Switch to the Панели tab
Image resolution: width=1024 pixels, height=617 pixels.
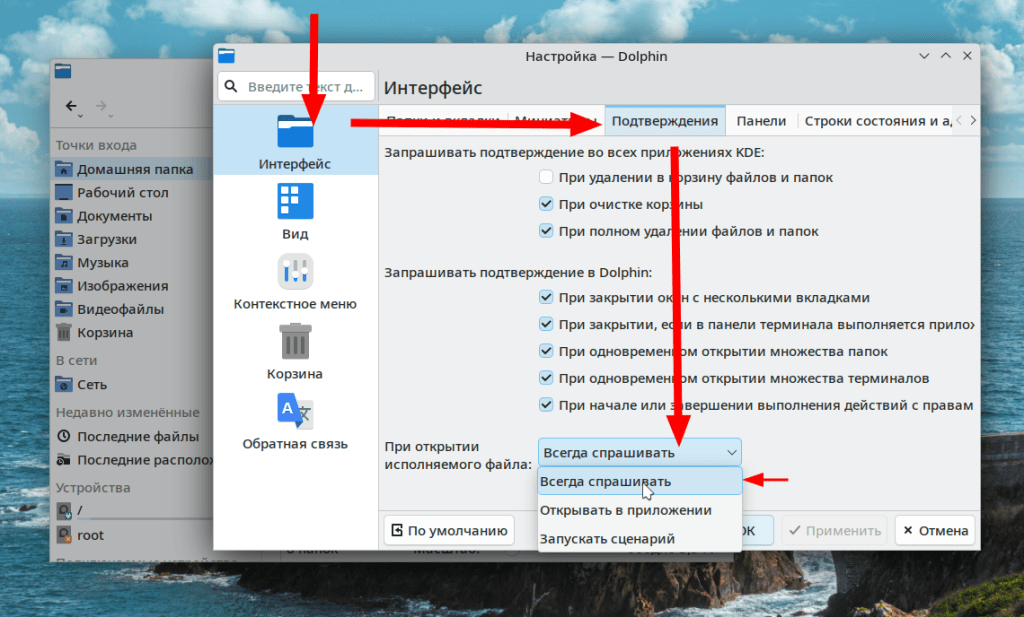761,121
